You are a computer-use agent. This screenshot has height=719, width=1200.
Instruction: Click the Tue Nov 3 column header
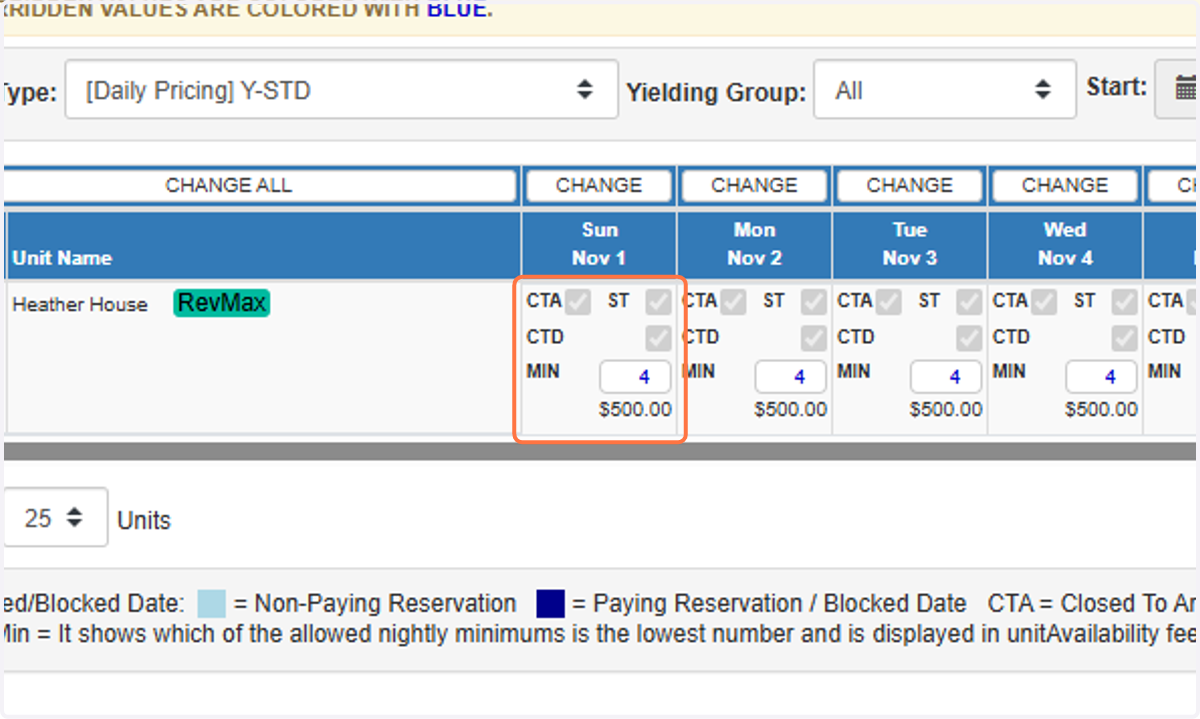coord(910,244)
